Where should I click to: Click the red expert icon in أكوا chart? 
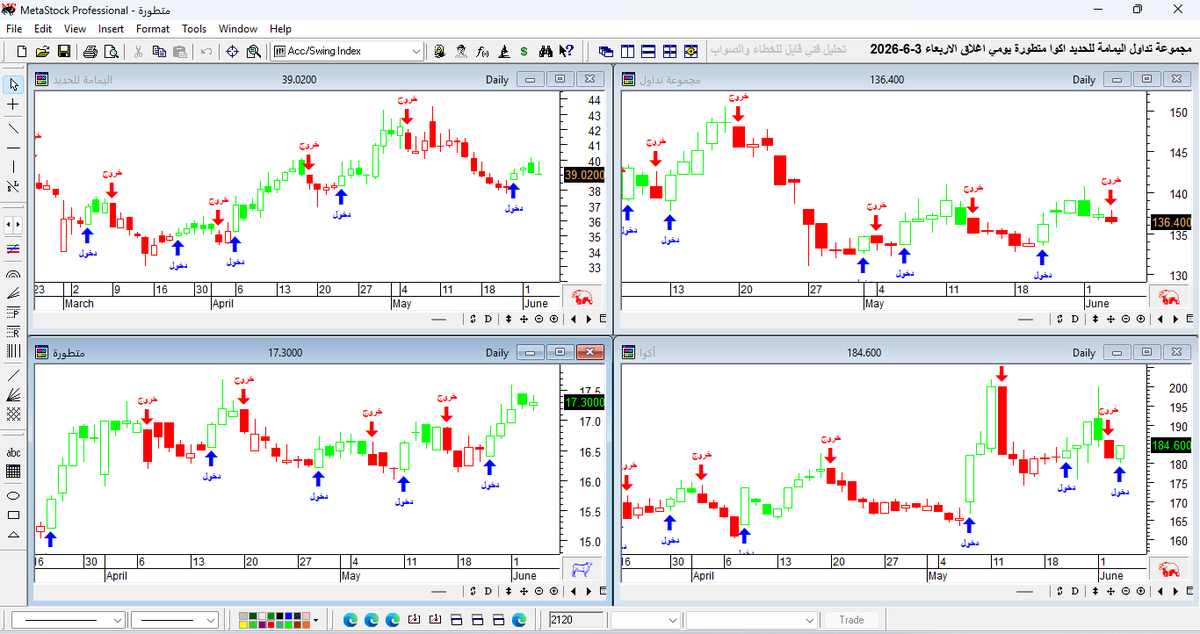(1166, 570)
